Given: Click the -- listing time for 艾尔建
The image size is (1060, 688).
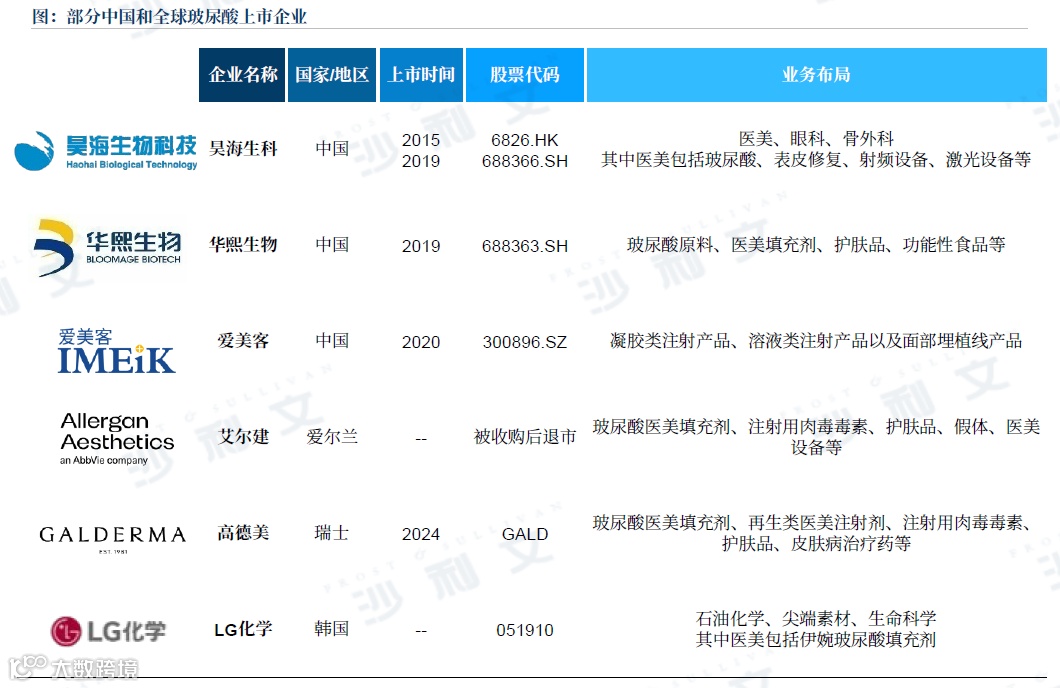Looking at the screenshot, I should point(420,439).
